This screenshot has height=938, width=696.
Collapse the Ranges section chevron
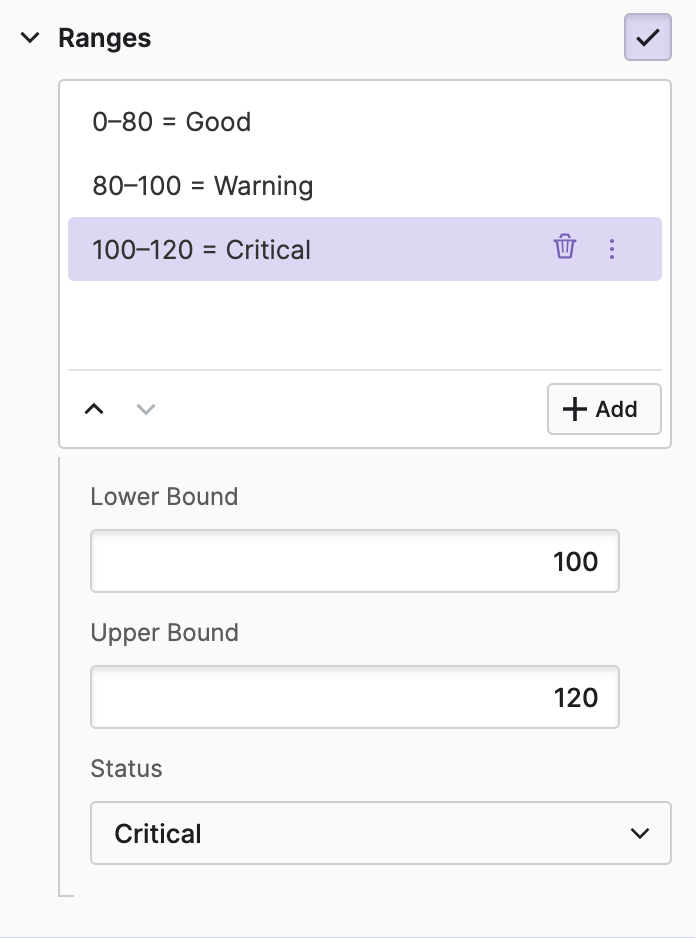31,38
